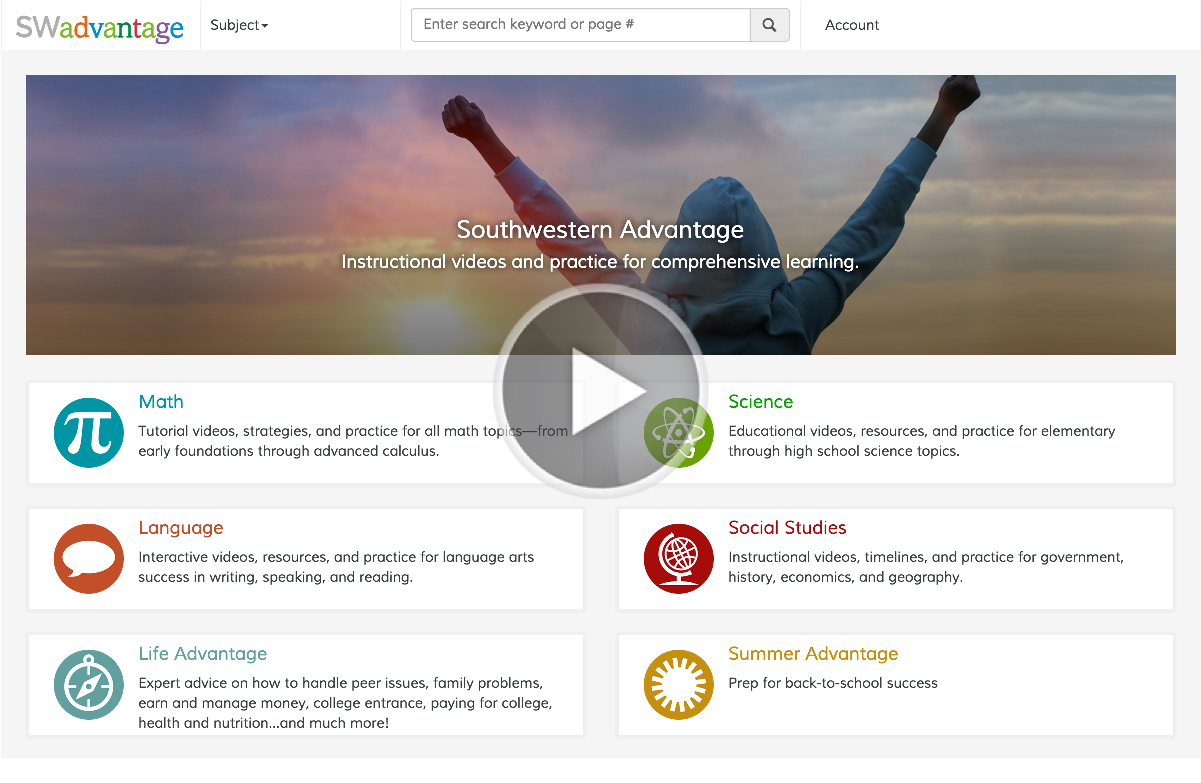Image resolution: width=1201 pixels, height=783 pixels.
Task: Open the Science heading link
Action: [760, 402]
